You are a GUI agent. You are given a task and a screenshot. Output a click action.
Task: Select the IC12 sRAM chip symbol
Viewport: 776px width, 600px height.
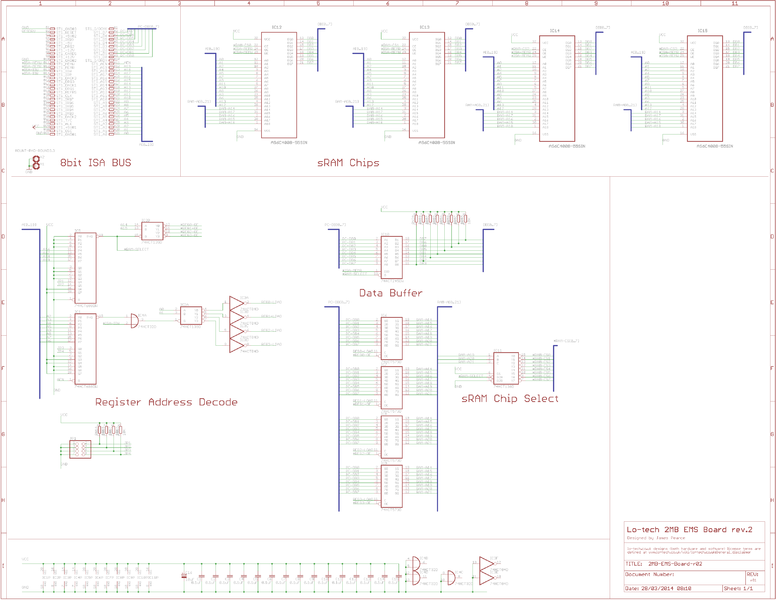279,85
